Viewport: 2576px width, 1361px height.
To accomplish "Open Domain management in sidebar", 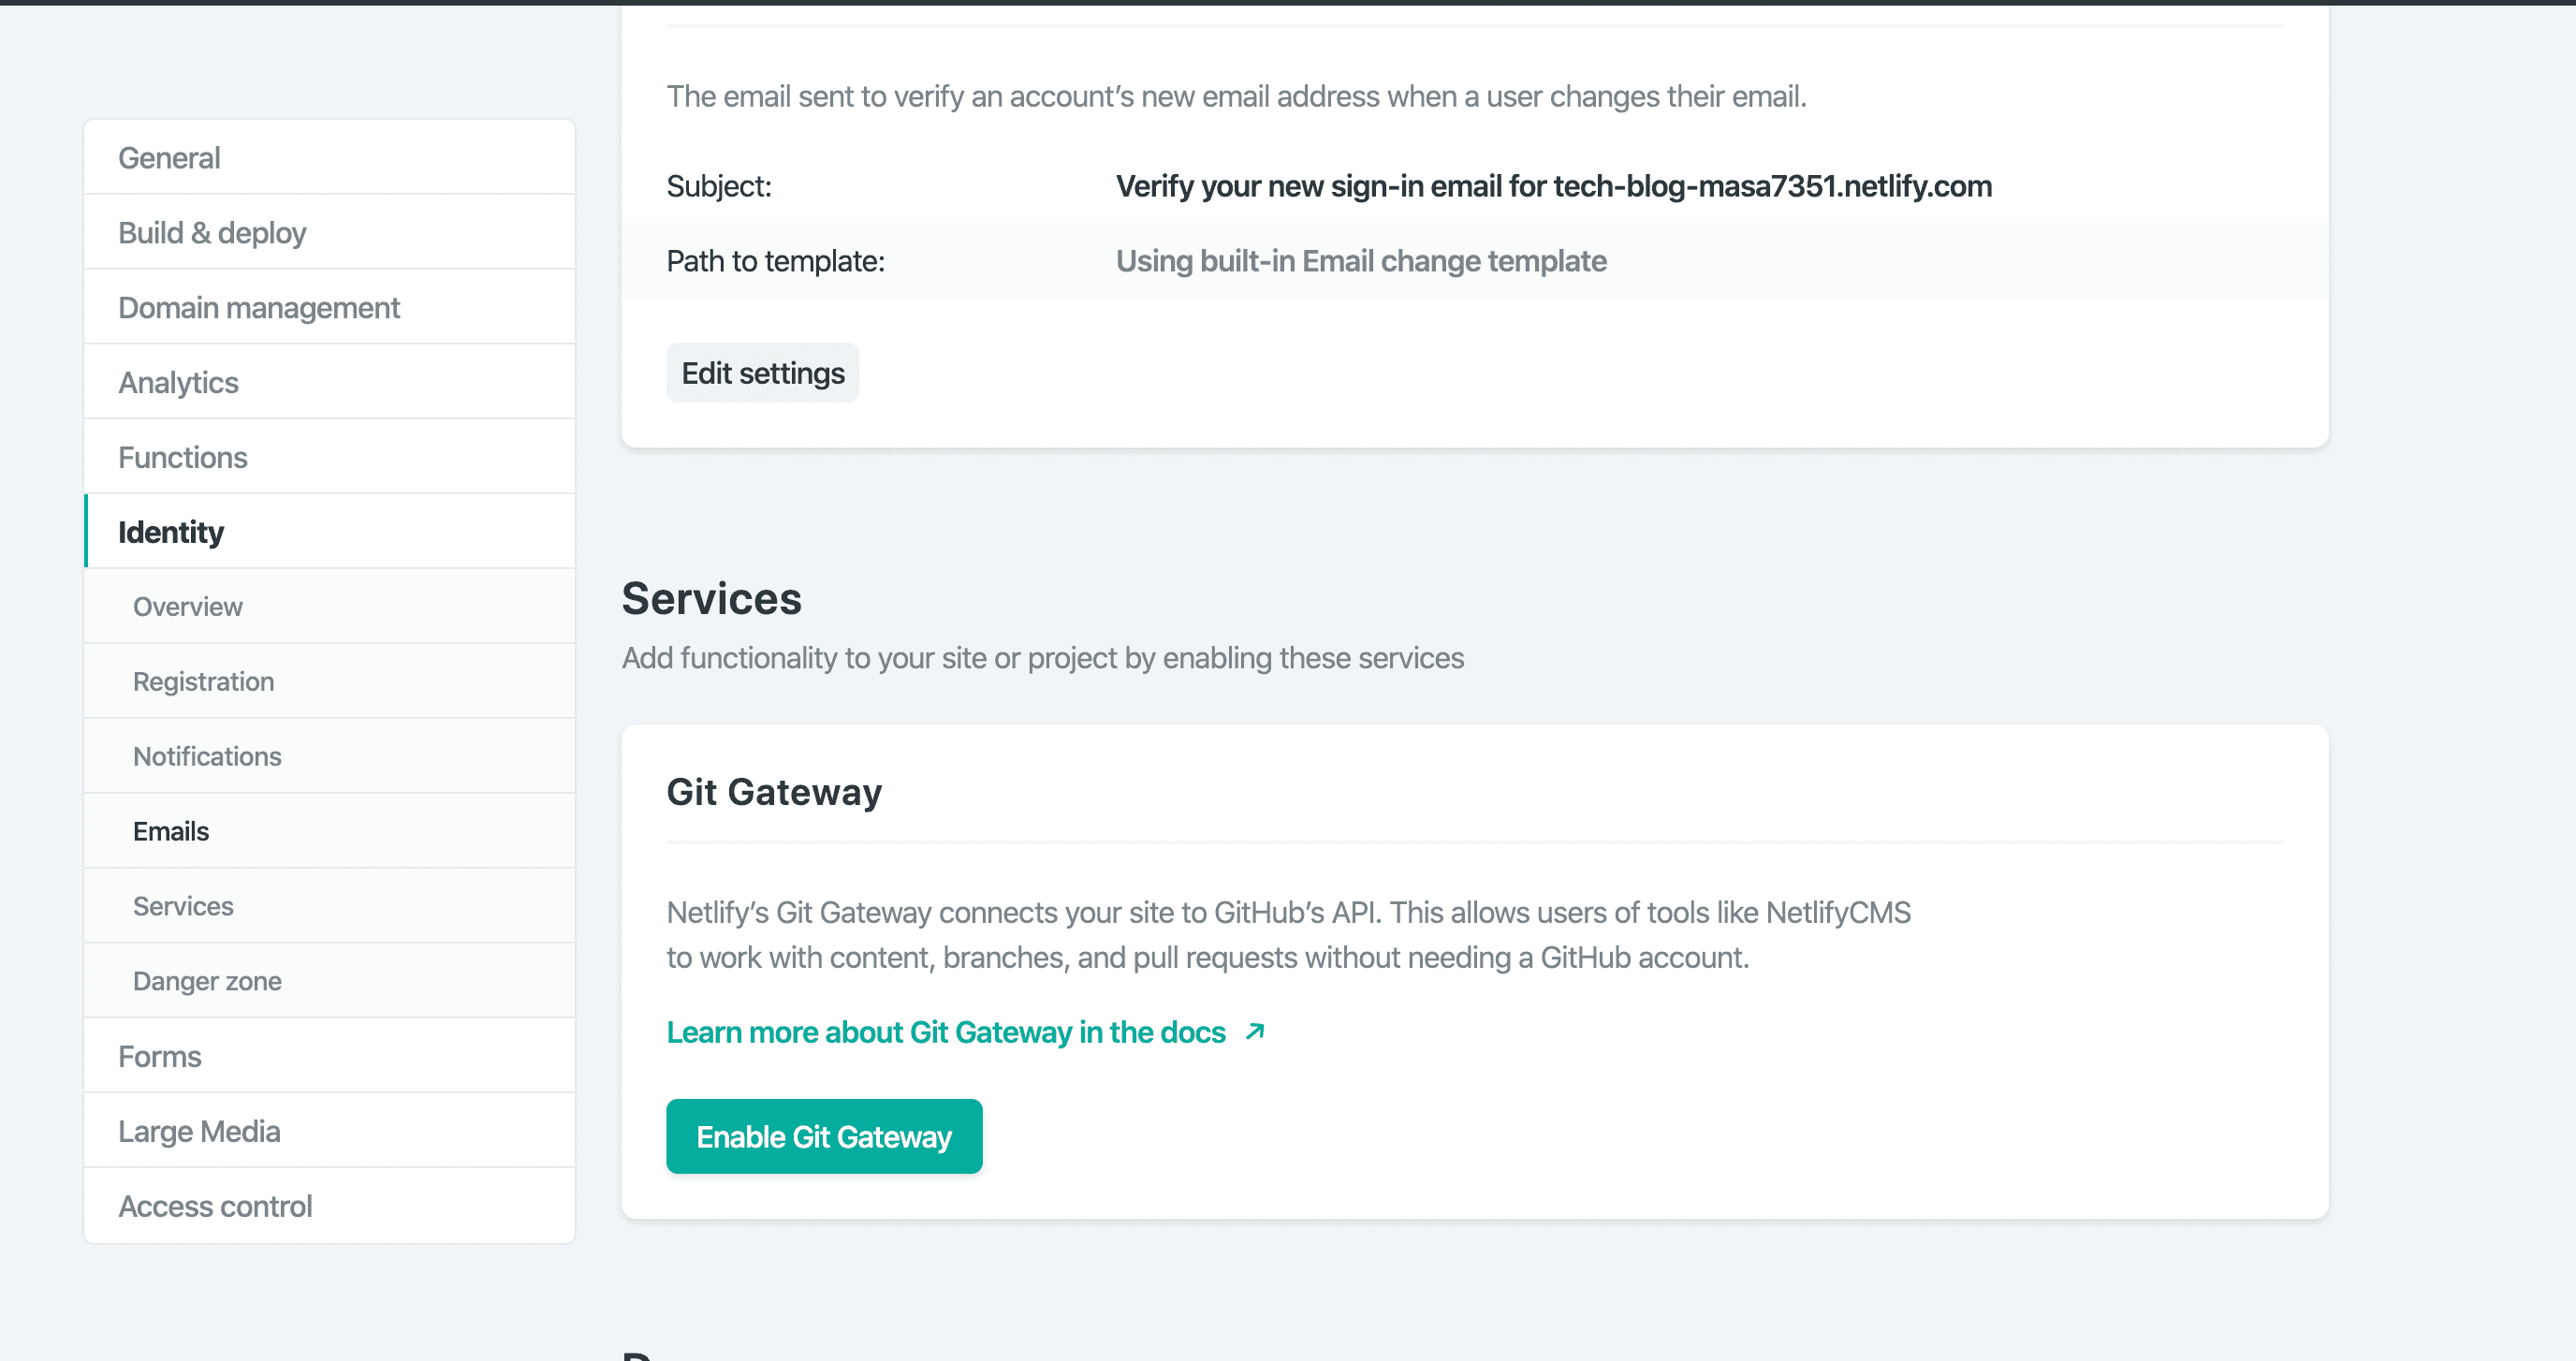I will [x=259, y=308].
